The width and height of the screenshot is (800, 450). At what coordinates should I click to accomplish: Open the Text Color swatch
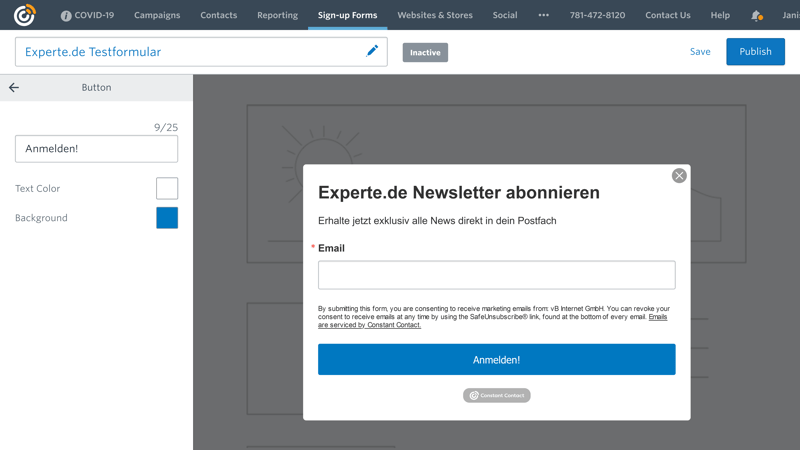click(x=167, y=188)
